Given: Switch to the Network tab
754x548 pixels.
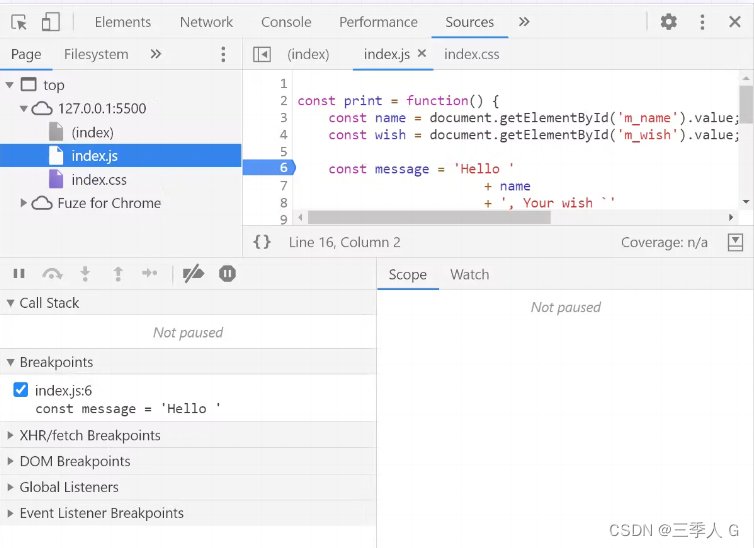Looking at the screenshot, I should pos(205,22).
